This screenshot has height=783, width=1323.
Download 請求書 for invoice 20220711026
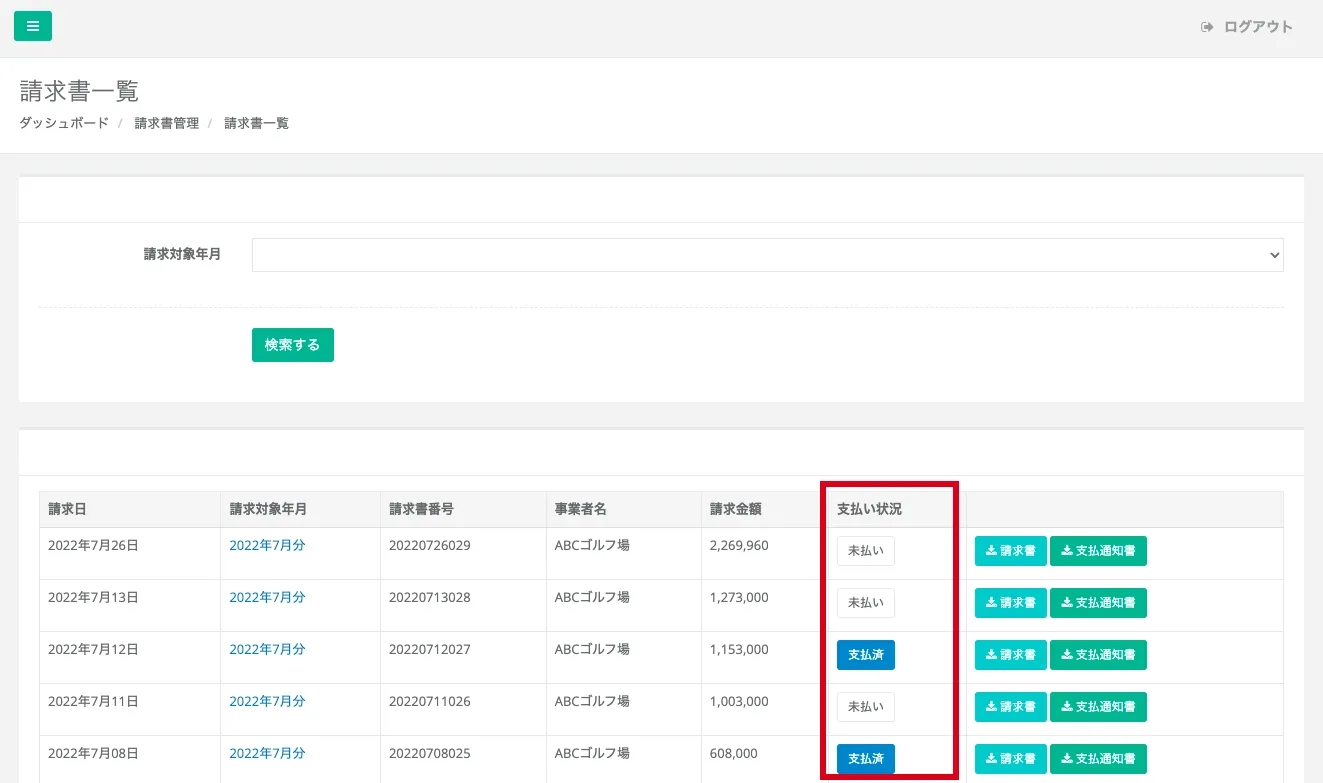pyautogui.click(x=1010, y=707)
